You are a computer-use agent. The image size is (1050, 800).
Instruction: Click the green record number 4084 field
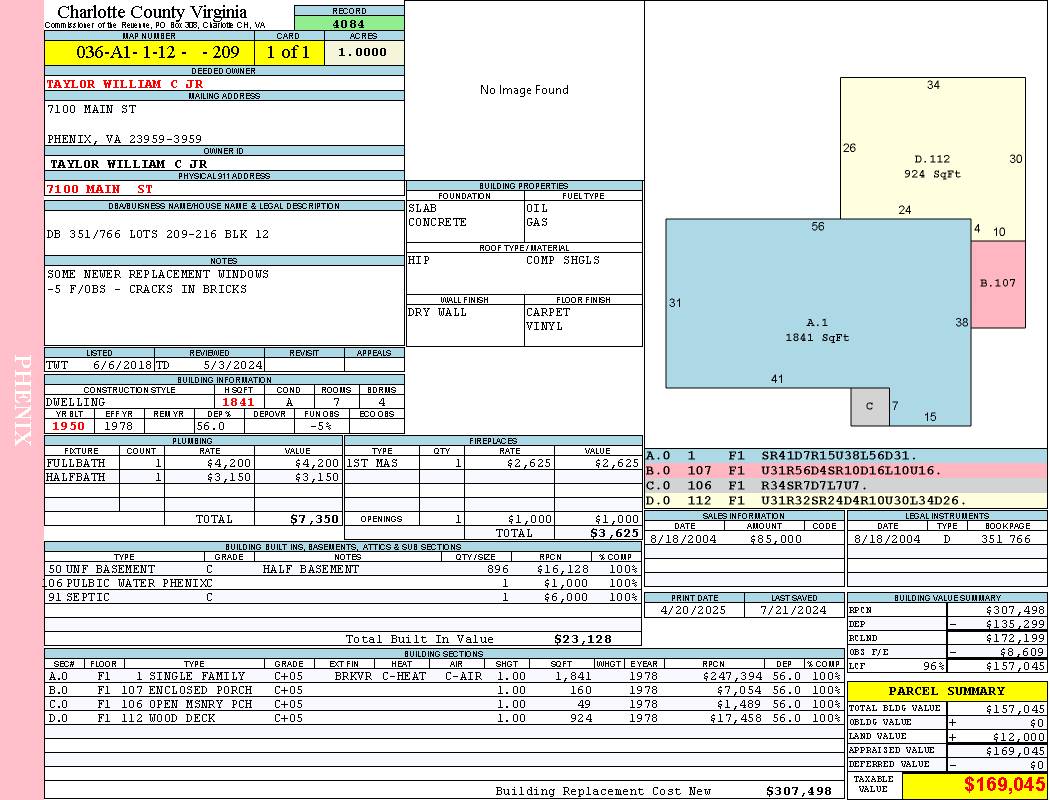(x=349, y=23)
